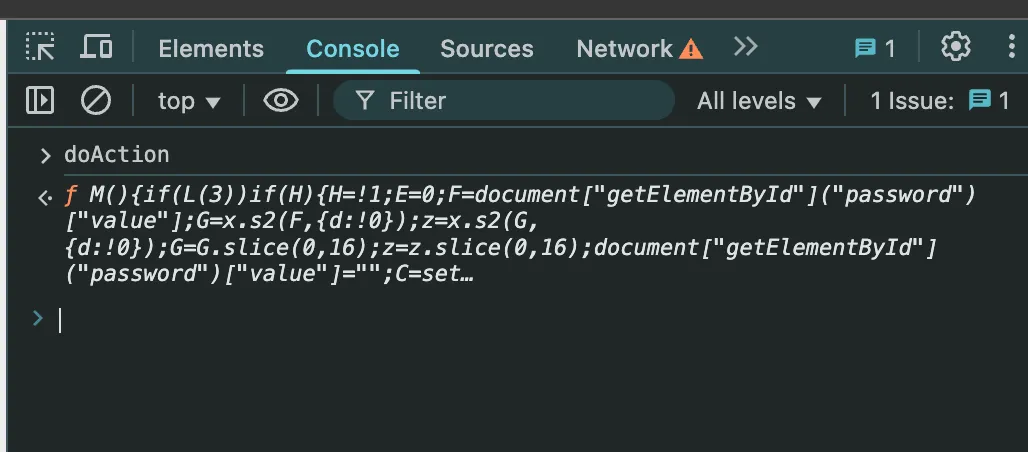Open the top JavaScript context dropdown
This screenshot has height=452, width=1028.
coord(189,101)
